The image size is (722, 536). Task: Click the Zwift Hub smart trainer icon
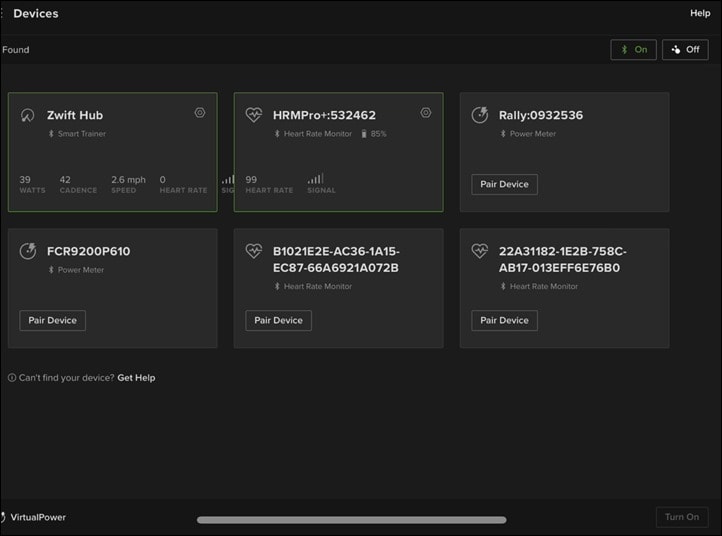click(x=28, y=115)
